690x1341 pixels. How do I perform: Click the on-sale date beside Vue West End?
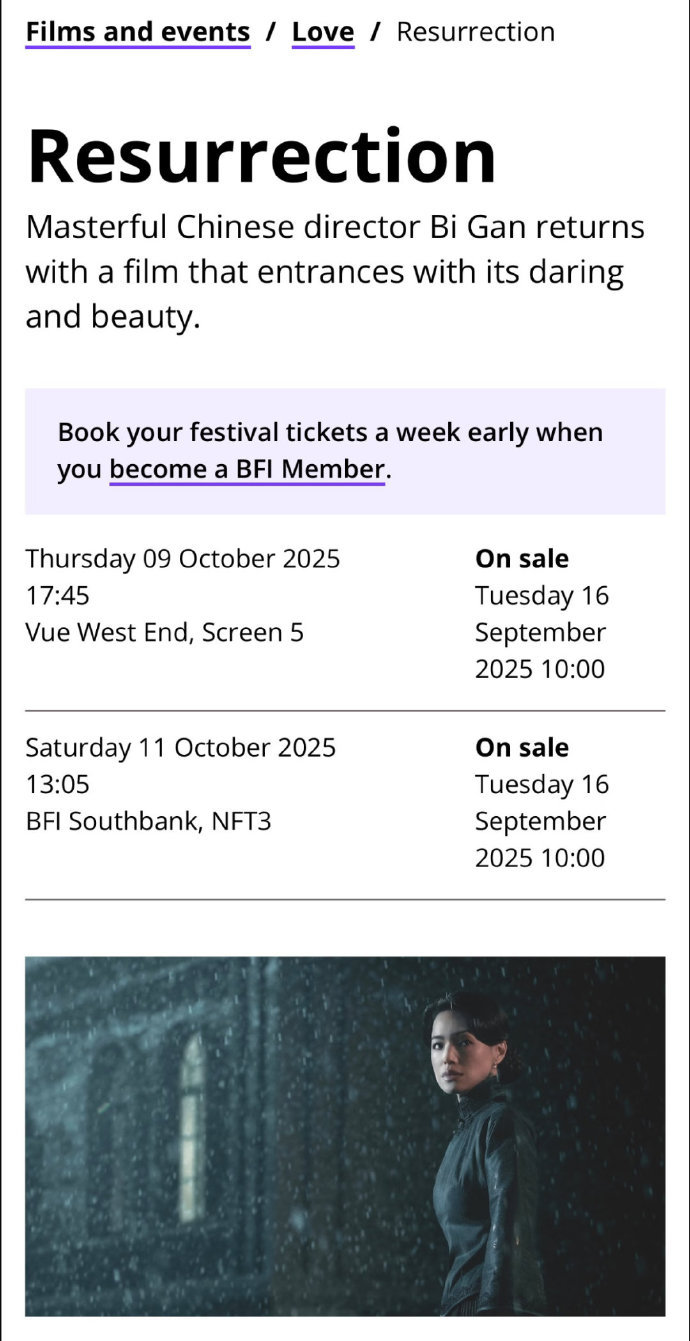[x=542, y=632]
